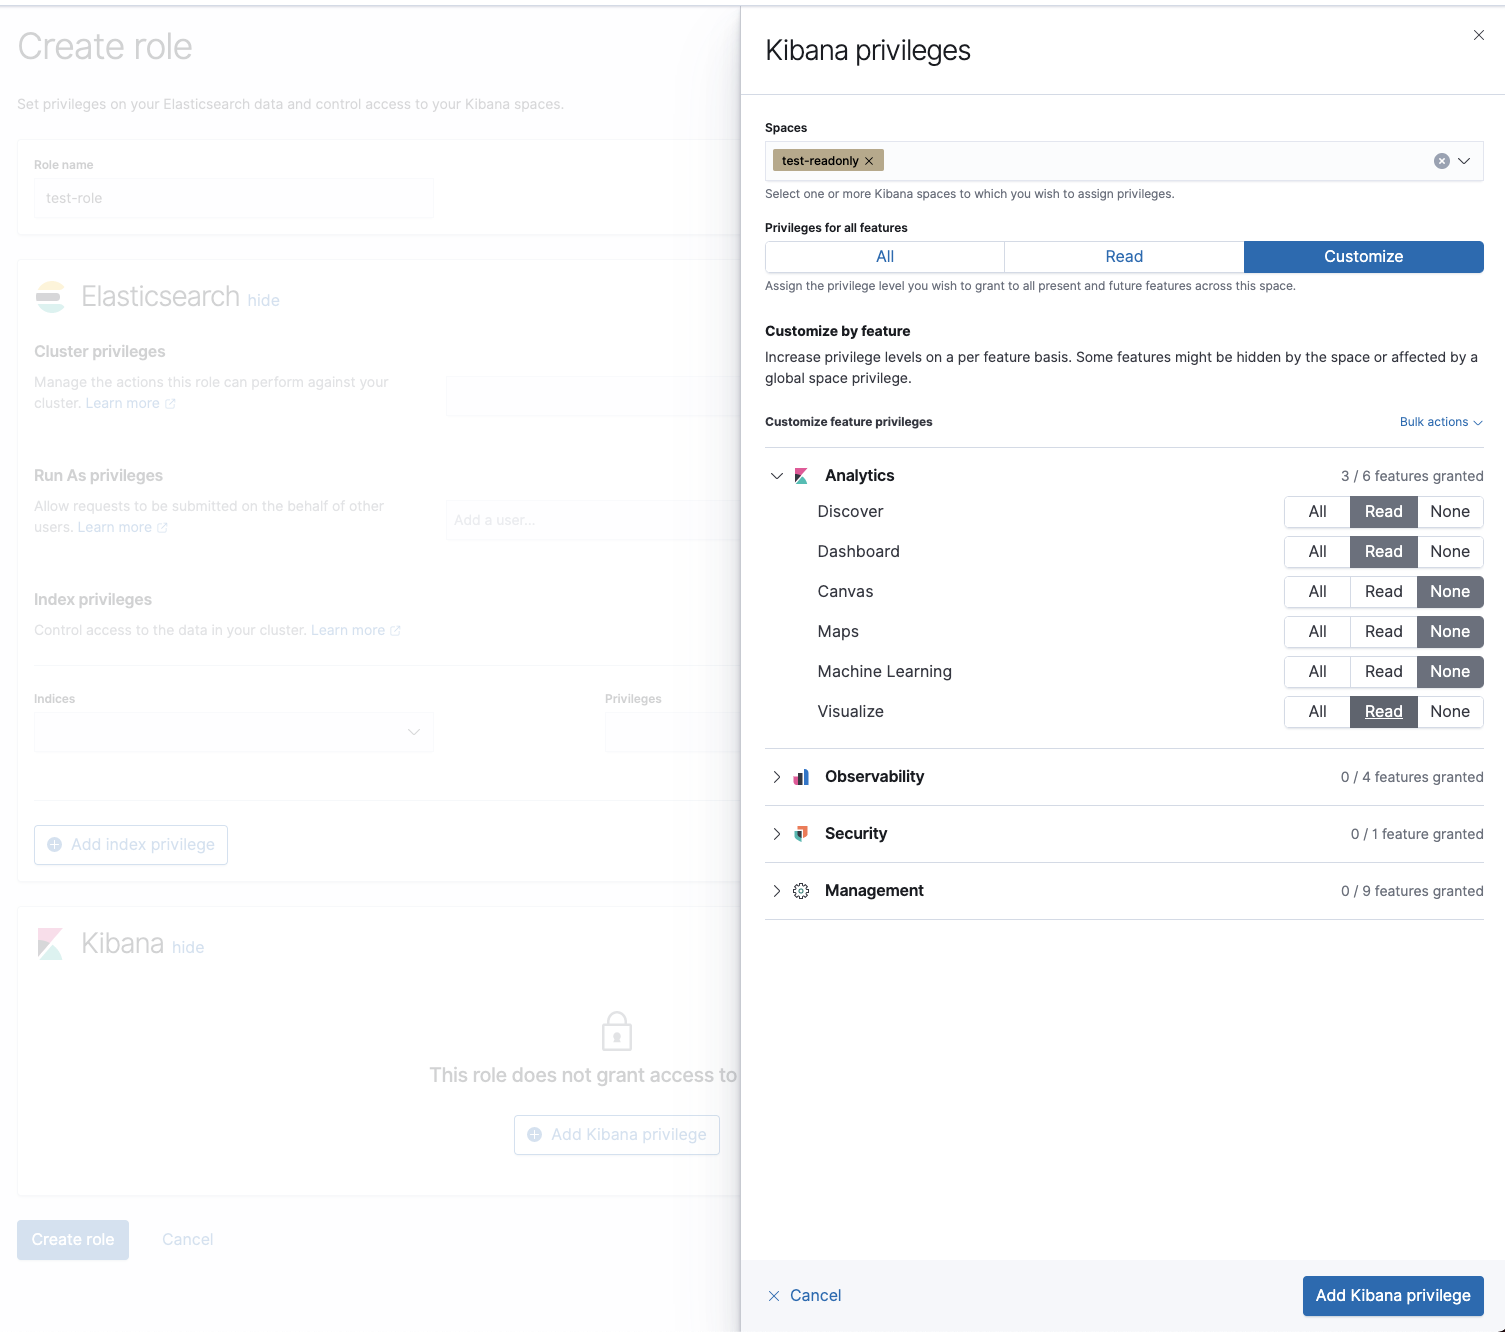Click the external link icon beside cluster Learn more
This screenshot has height=1332, width=1505.
pyautogui.click(x=170, y=404)
